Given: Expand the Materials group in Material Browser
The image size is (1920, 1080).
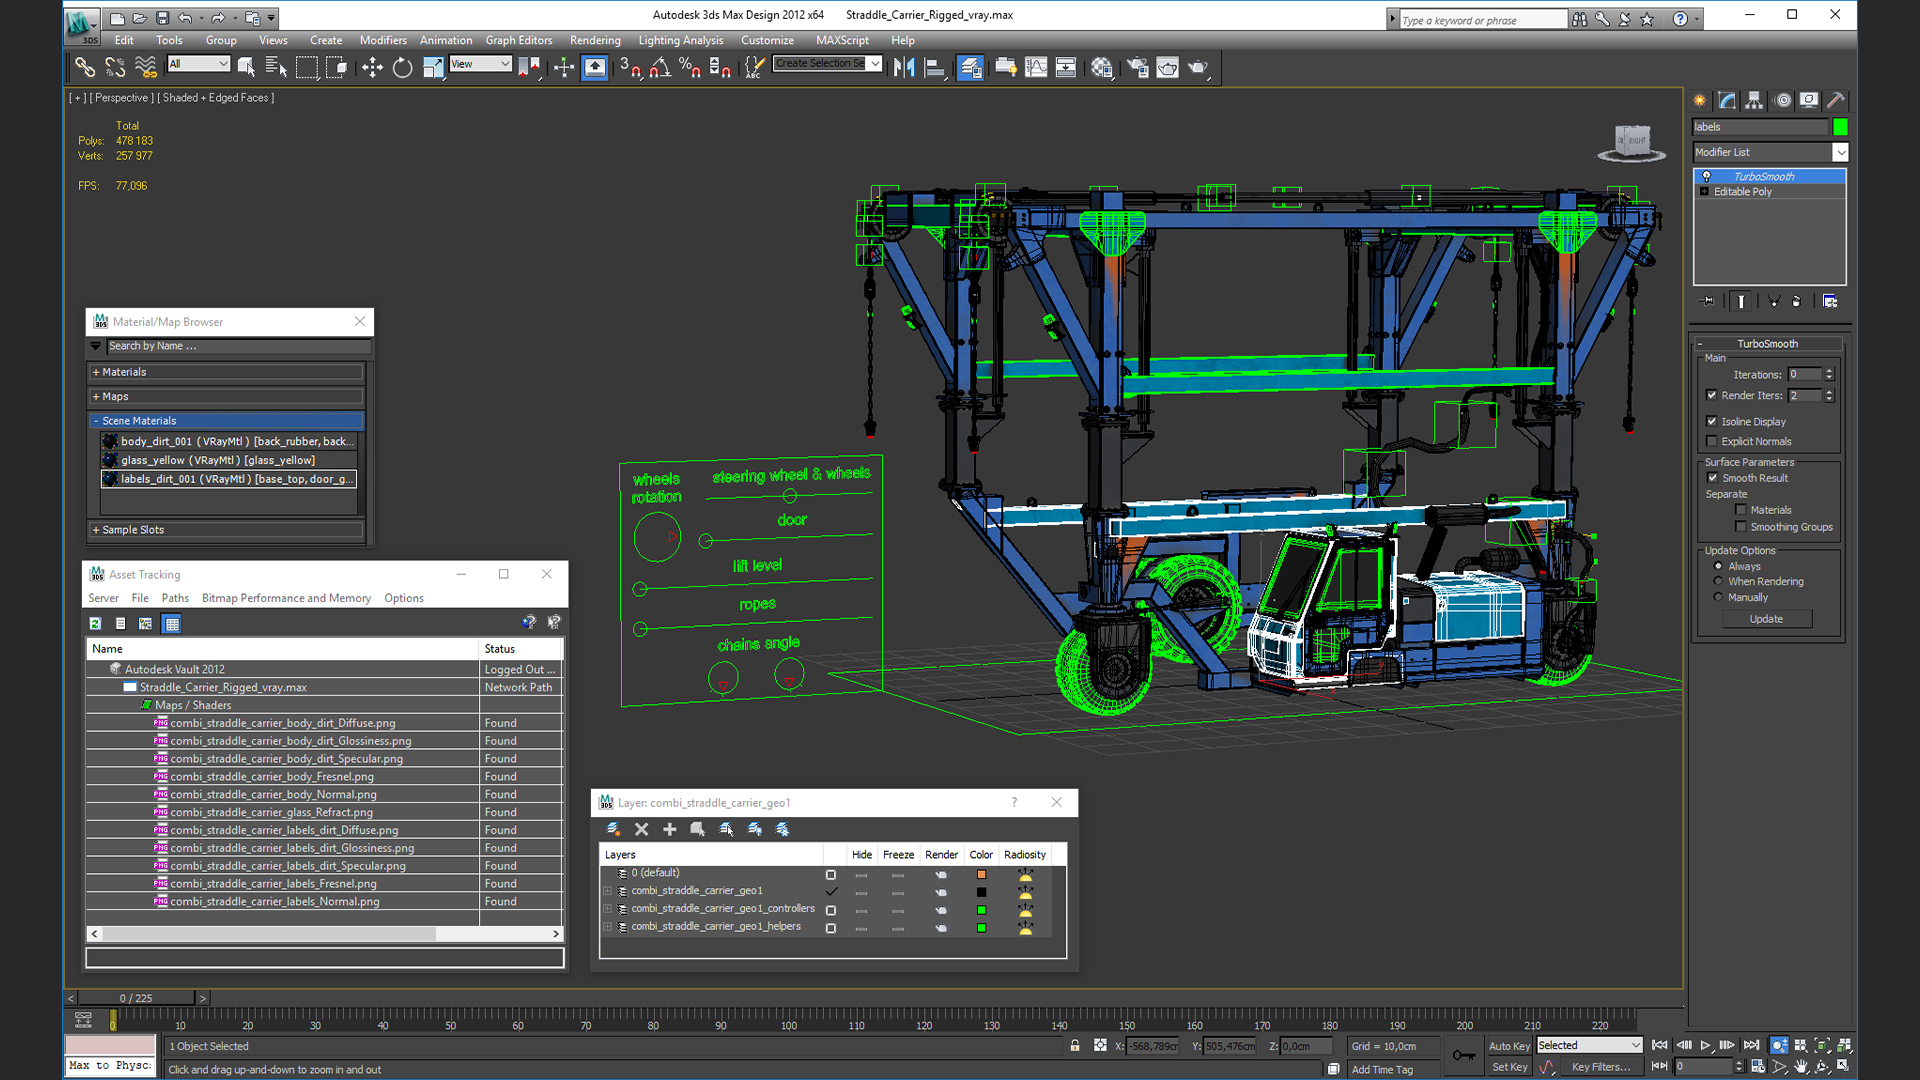Looking at the screenshot, I should (226, 372).
